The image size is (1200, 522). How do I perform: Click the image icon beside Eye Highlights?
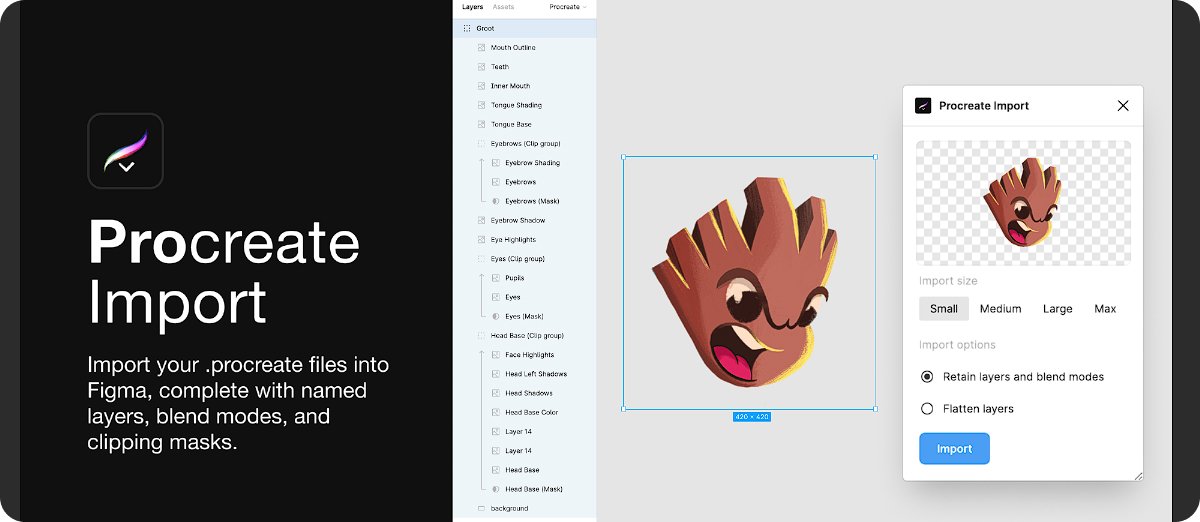click(481, 240)
